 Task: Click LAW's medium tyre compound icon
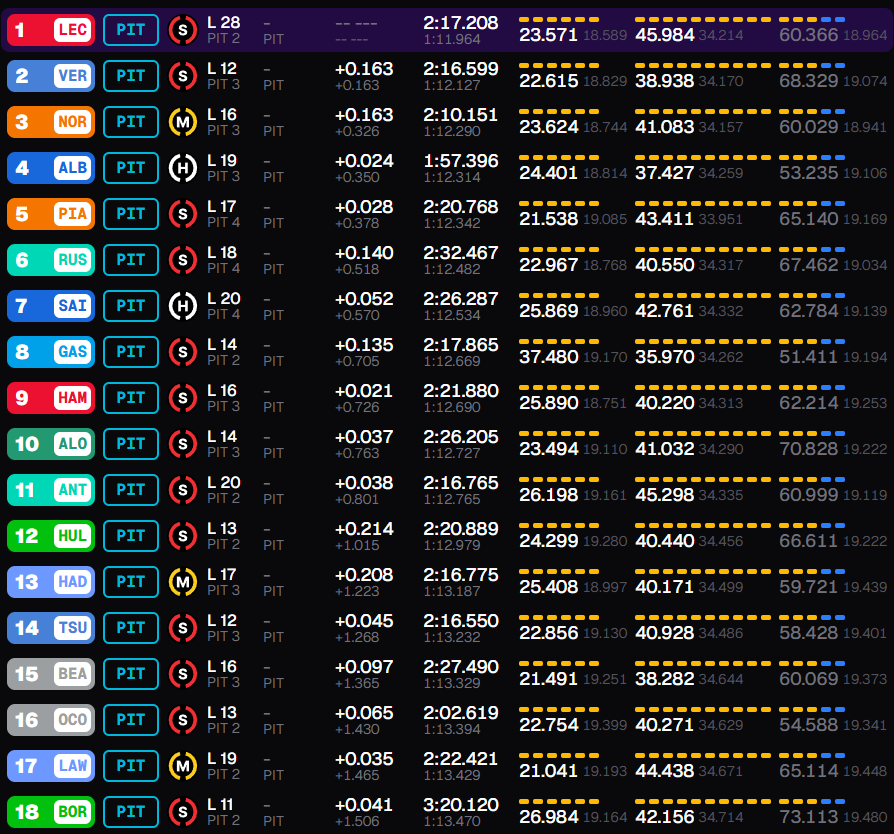182,766
